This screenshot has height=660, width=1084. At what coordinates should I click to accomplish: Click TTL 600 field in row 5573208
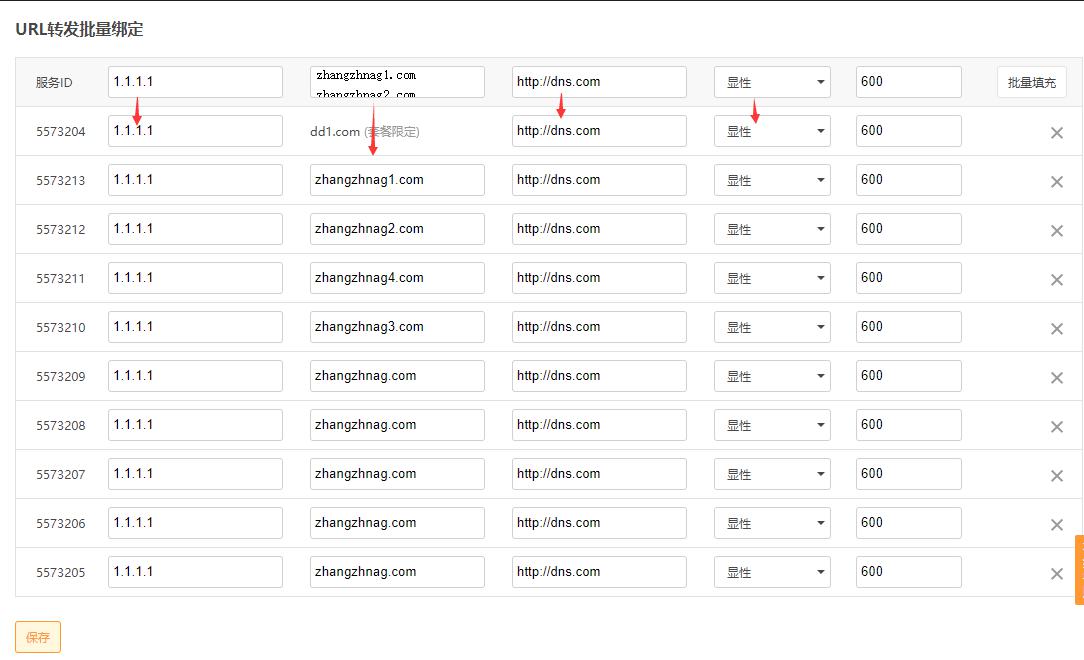908,425
